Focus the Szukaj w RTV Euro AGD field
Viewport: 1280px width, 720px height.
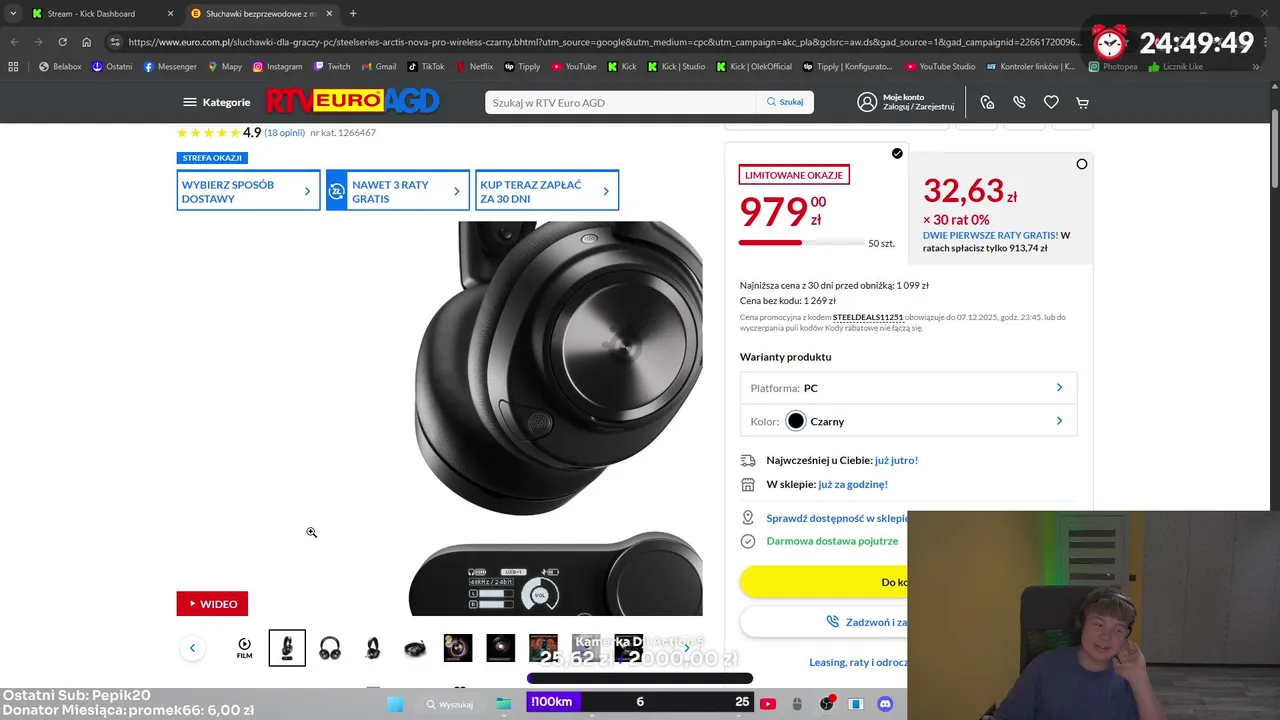[x=620, y=102]
